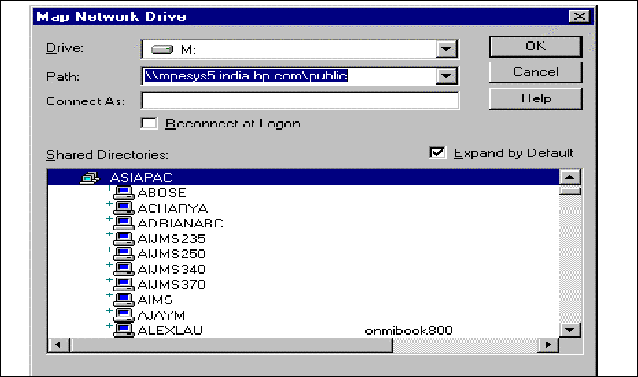The image size is (638, 377).
Task: Enable Reconnect at Logon checkbox
Action: 149,123
